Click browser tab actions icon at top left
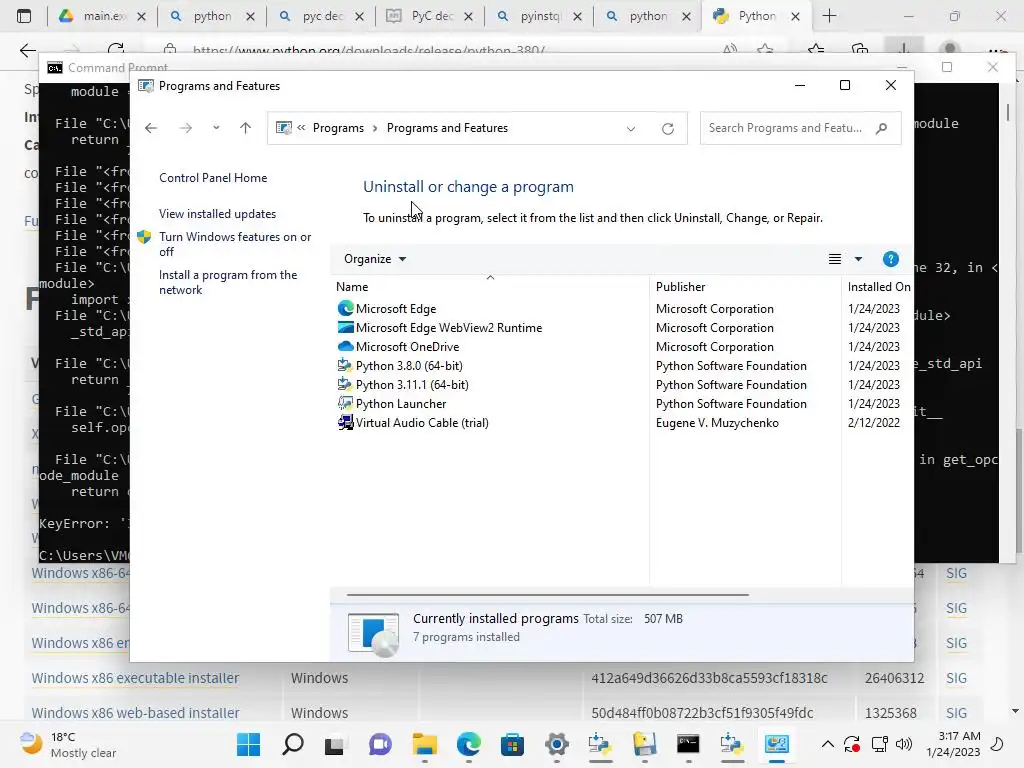1024x768 pixels. [24, 16]
